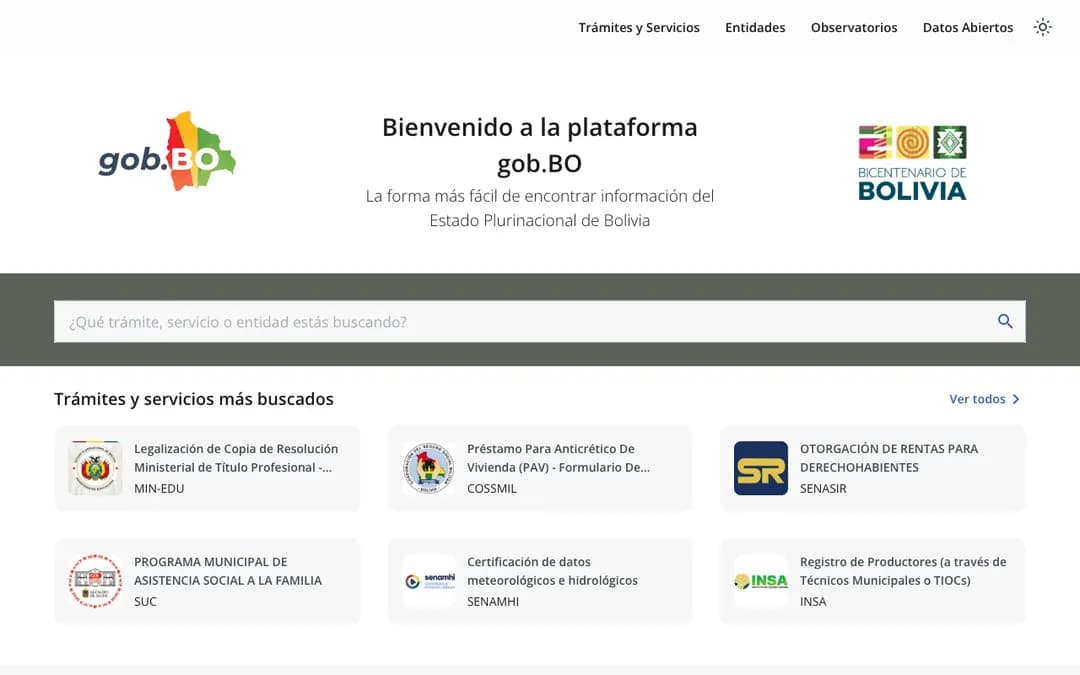The image size is (1080, 675).
Task: Click the COSSMIL entity label
Action: coord(492,488)
